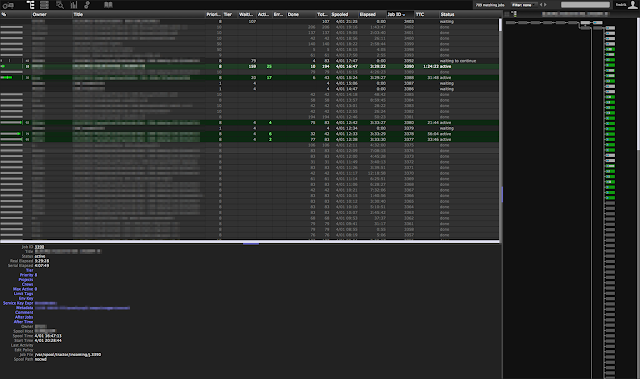
Task: Go to previous page with left arrow
Action: click(x=541, y=5)
